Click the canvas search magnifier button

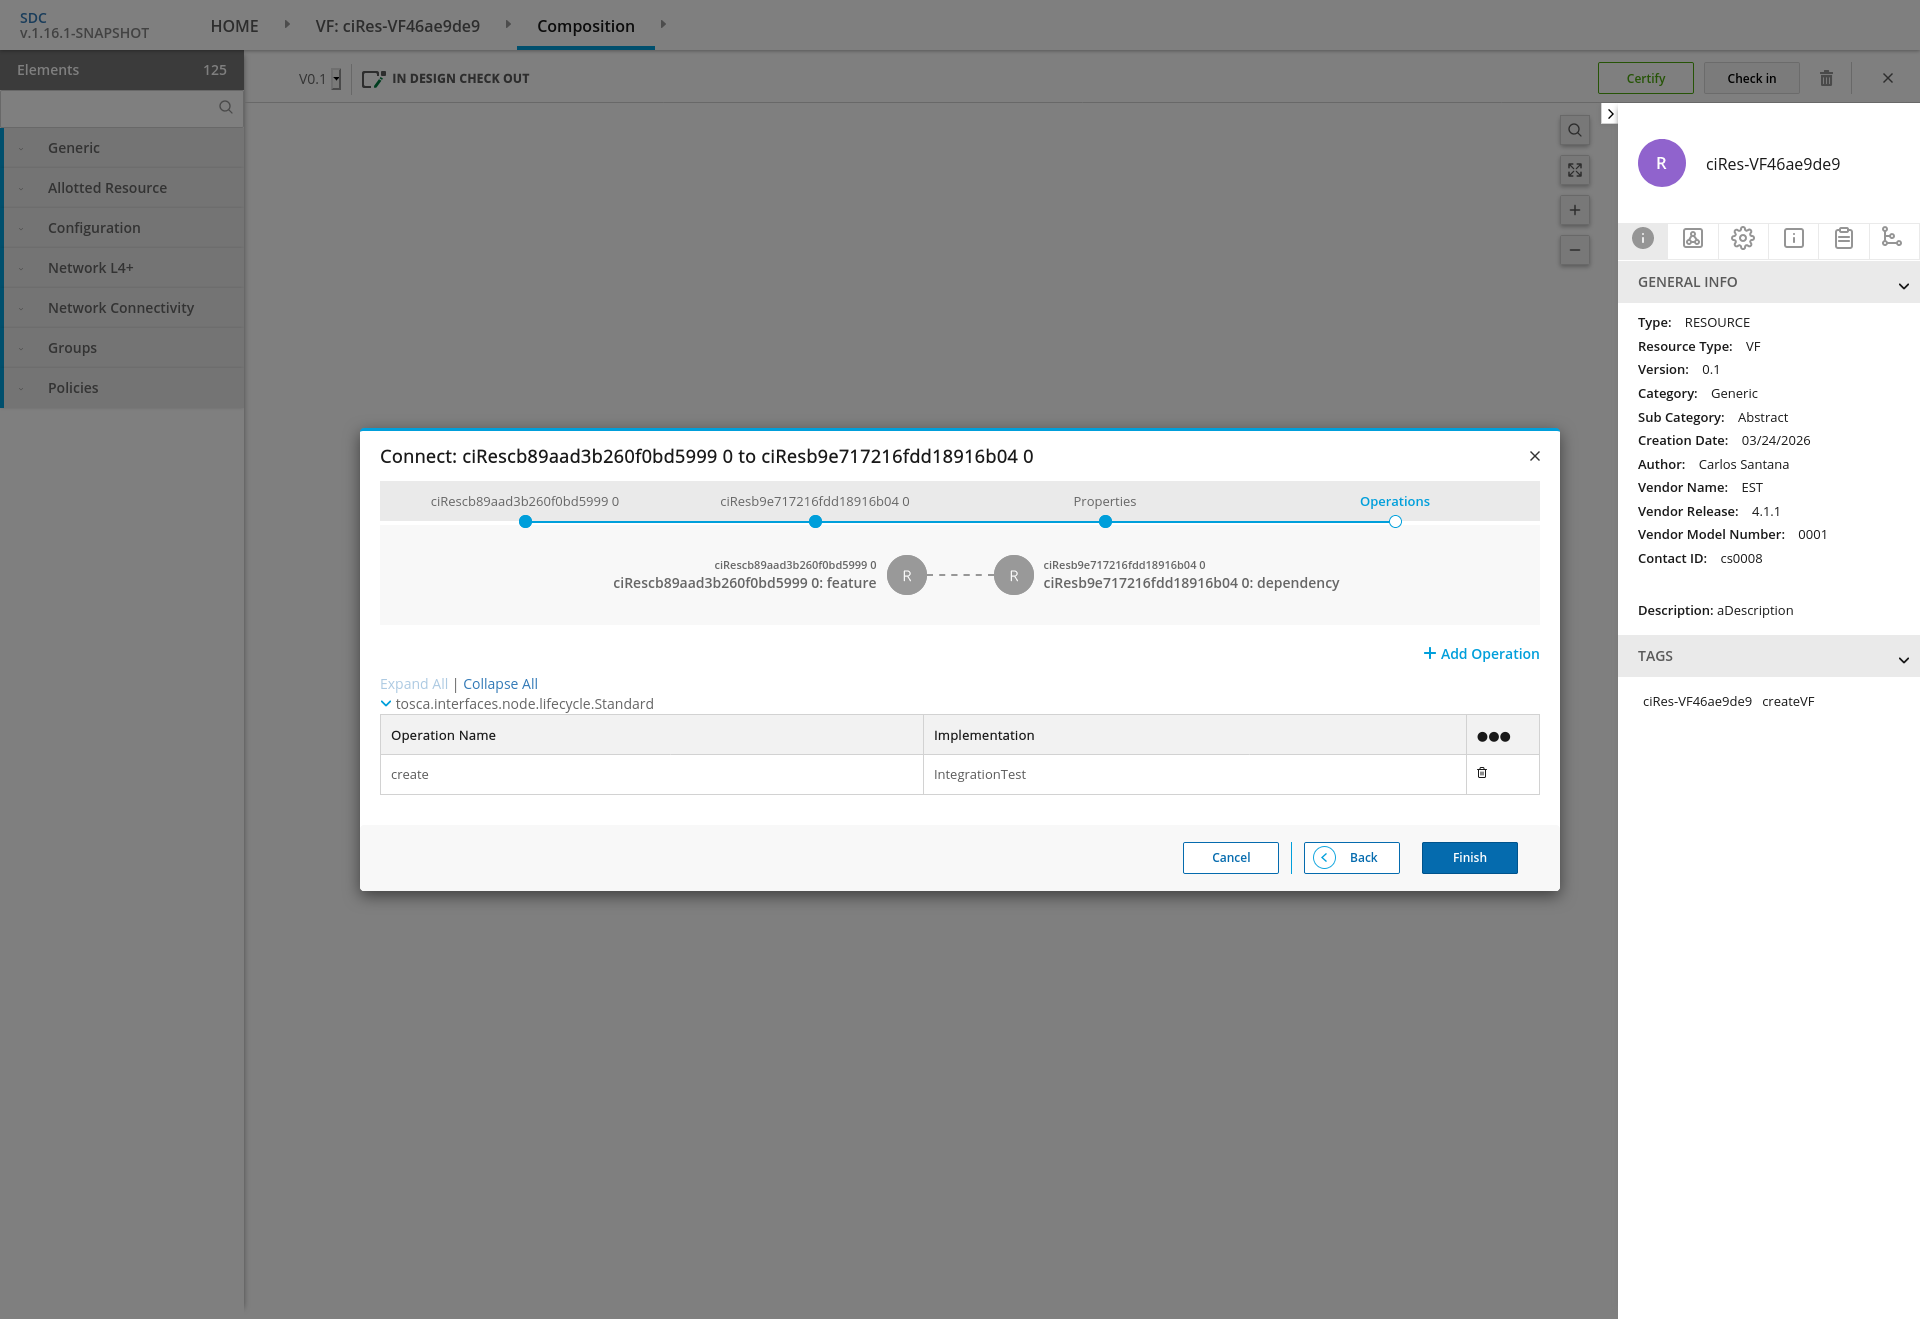click(x=1574, y=130)
